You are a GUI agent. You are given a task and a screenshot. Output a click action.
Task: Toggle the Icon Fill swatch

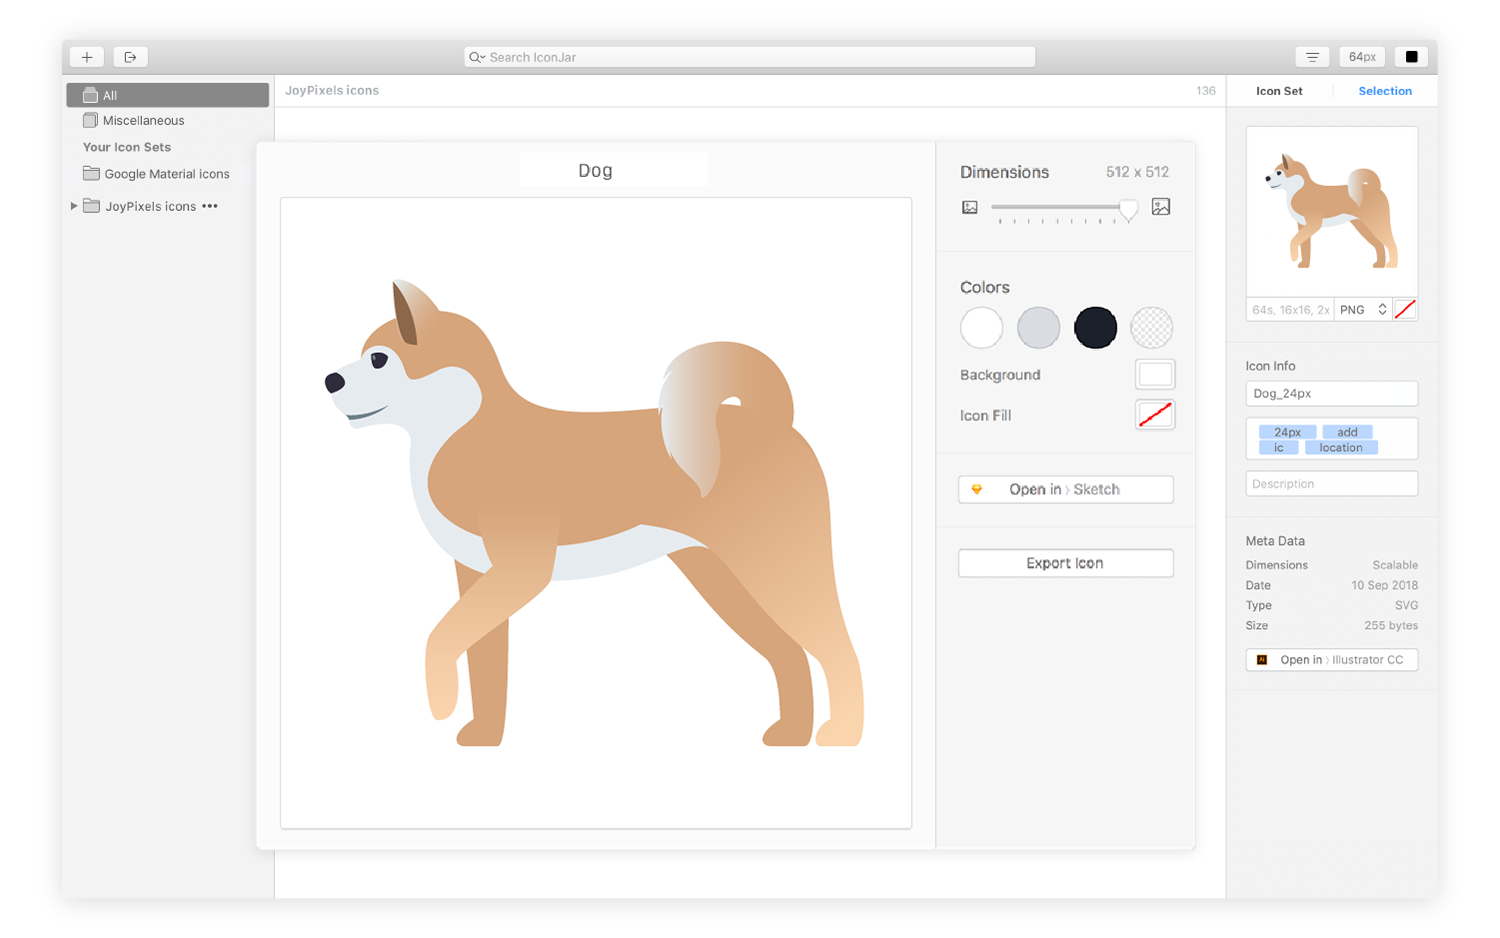click(1155, 415)
